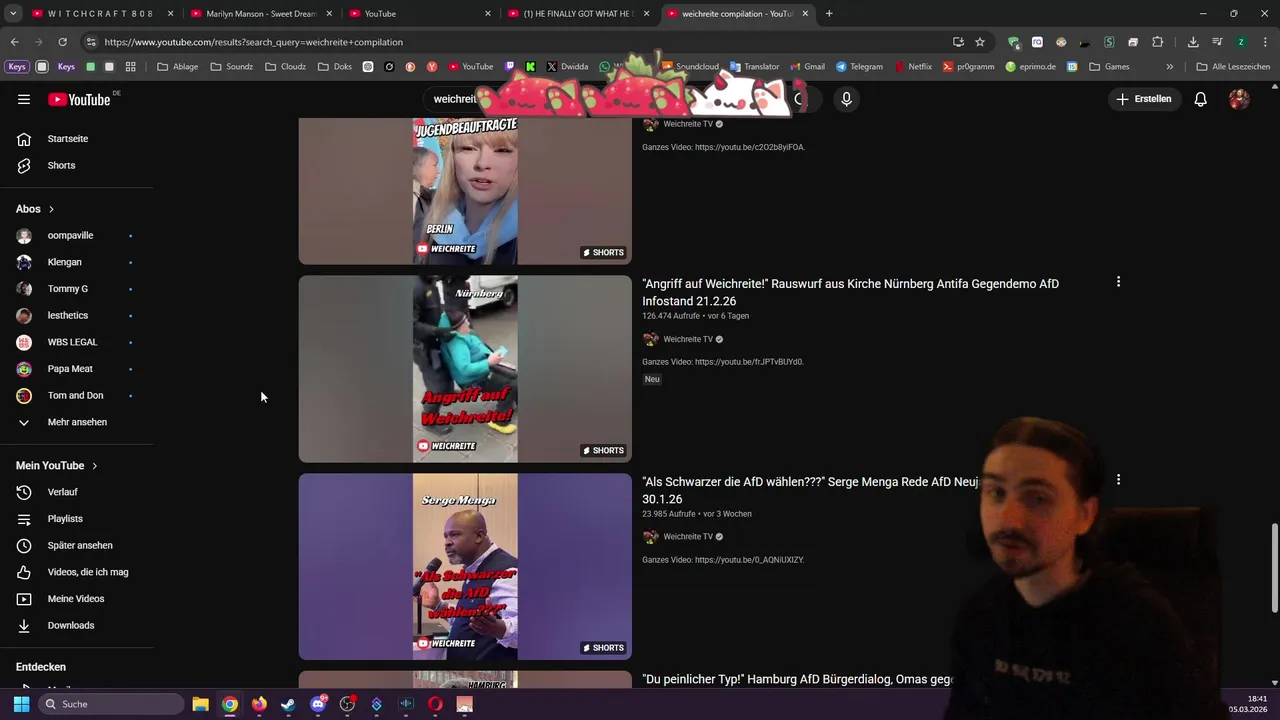Screen dimensions: 1280x720
Task: Click the browser address bar URL
Action: tap(254, 42)
